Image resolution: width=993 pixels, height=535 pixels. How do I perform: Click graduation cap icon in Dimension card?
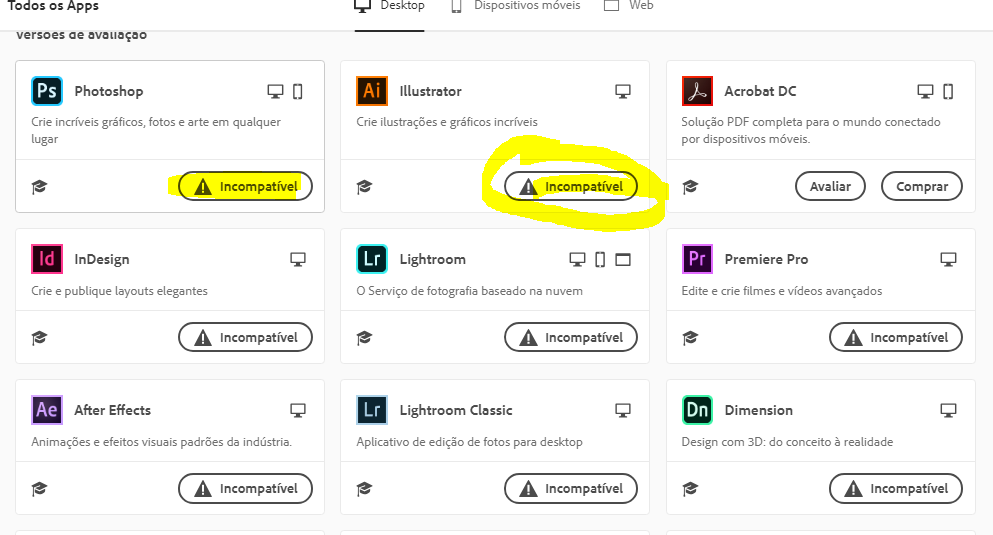(x=690, y=489)
